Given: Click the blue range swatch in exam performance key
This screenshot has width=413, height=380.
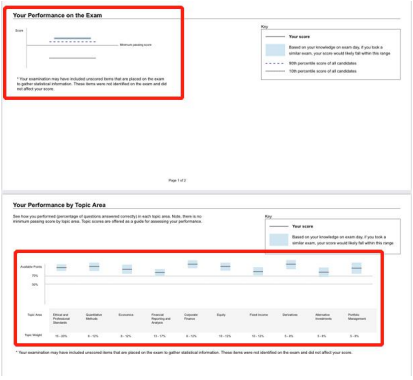Looking at the screenshot, I should [275, 50].
